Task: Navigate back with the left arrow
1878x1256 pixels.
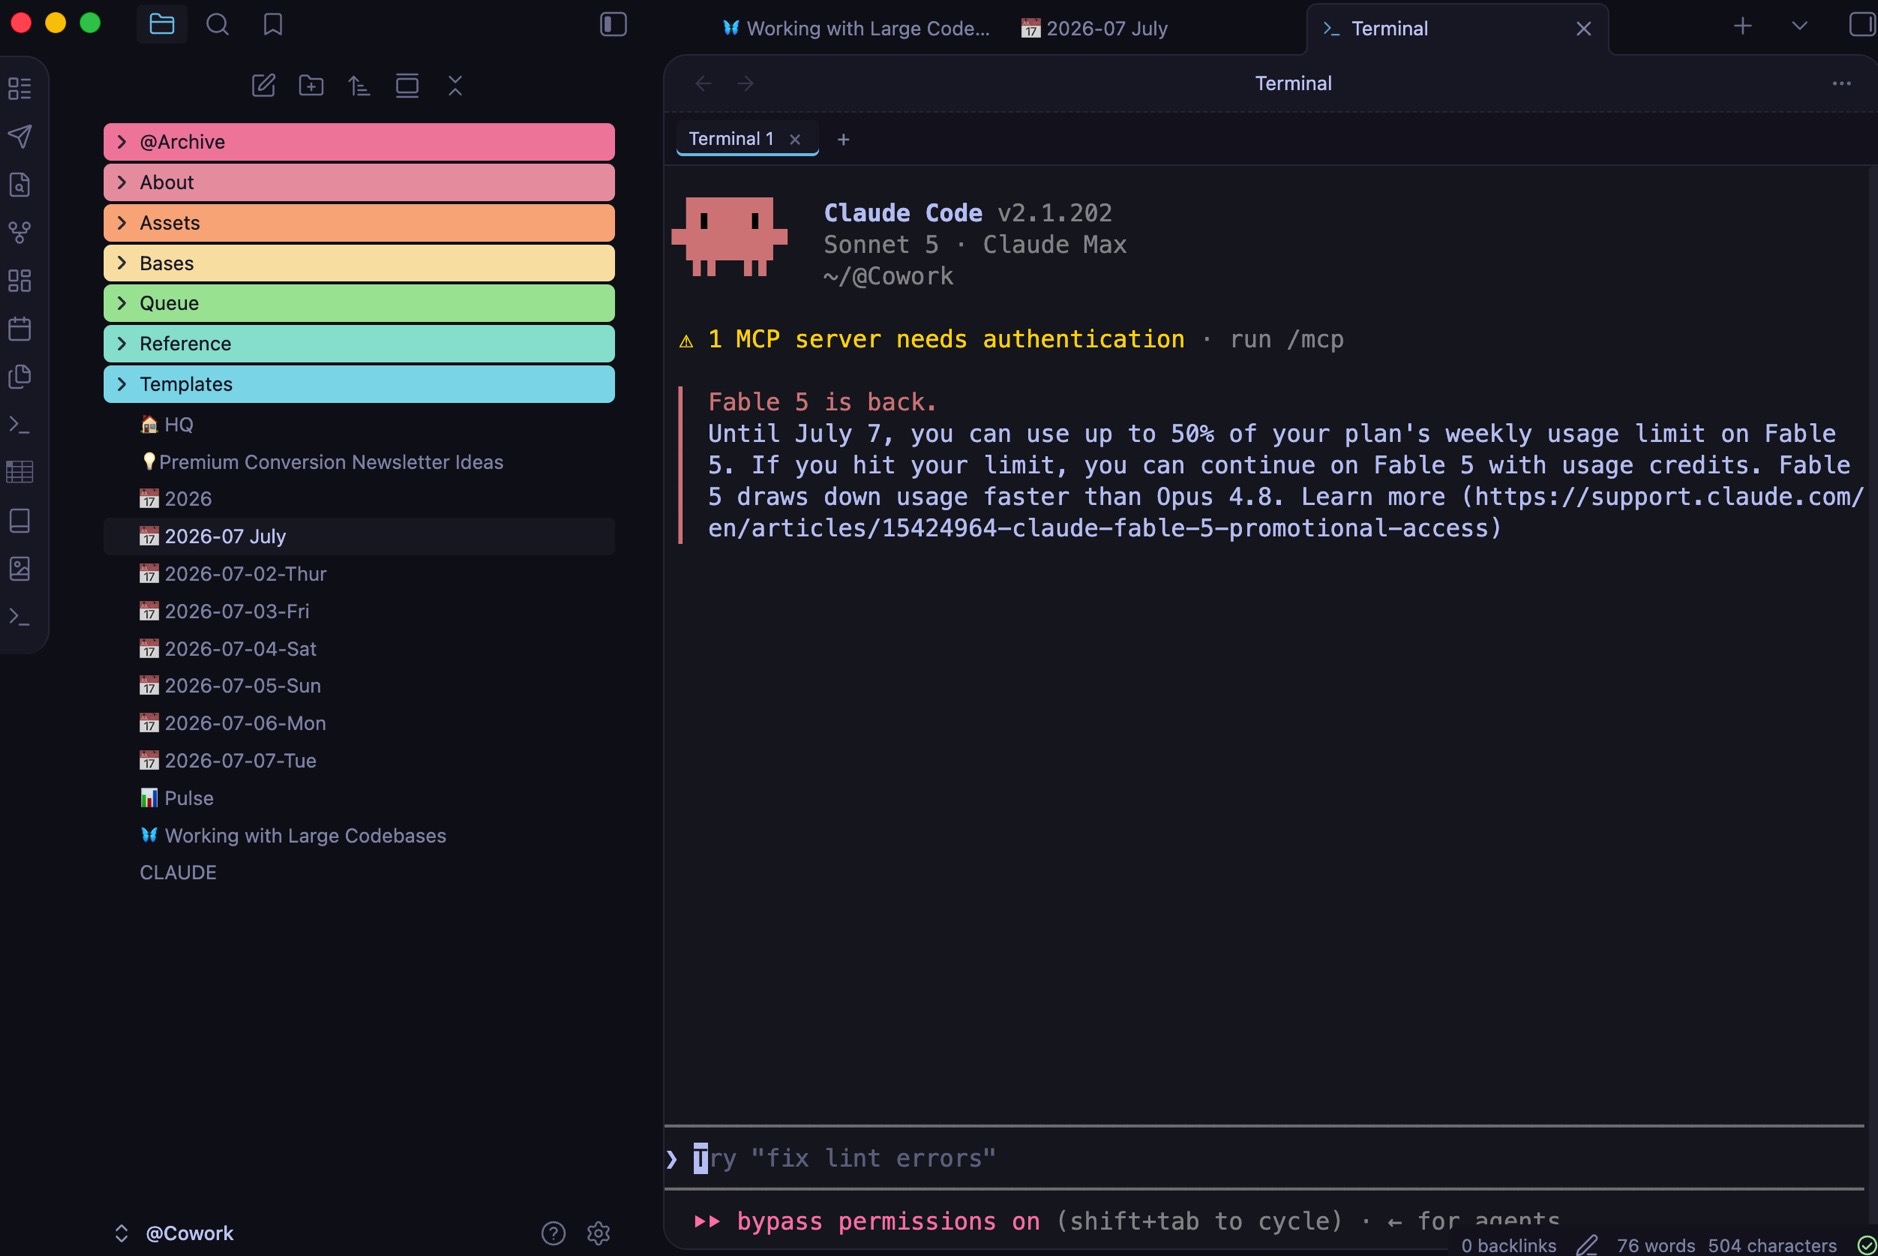Action: (x=703, y=83)
